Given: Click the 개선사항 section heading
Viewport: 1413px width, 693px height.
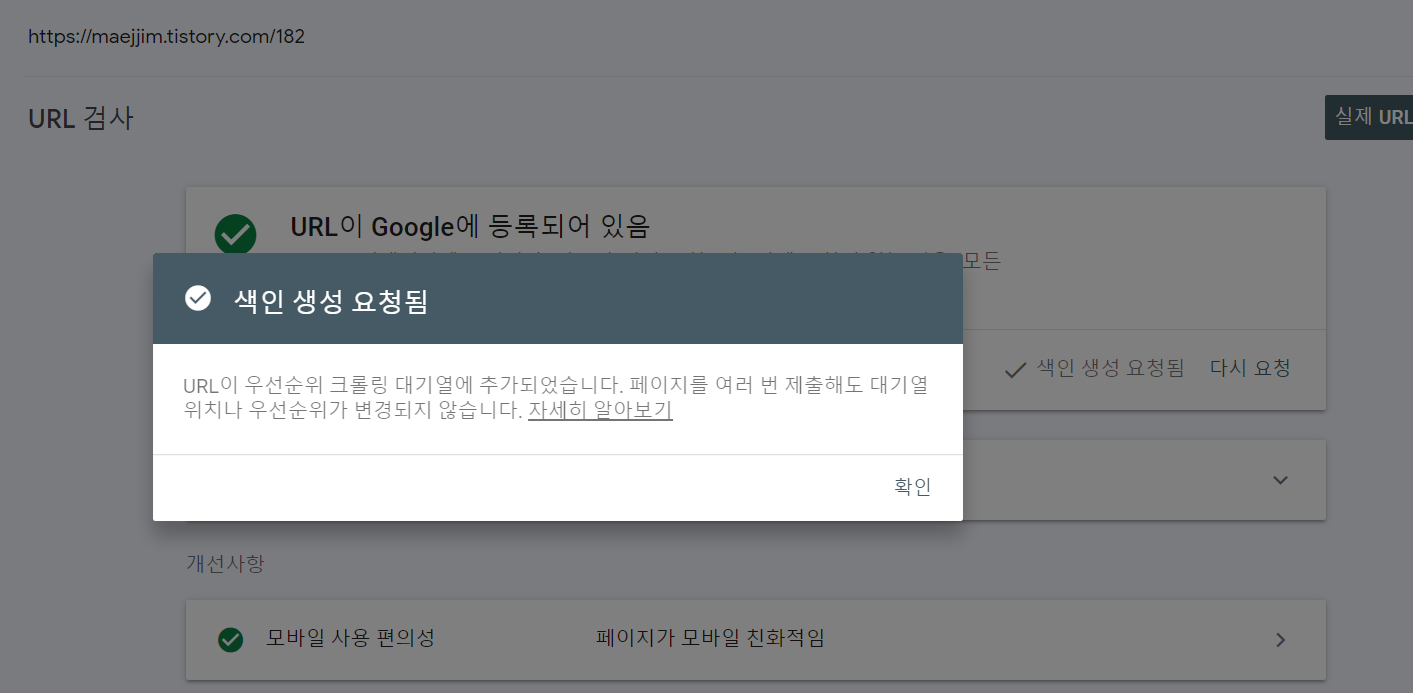Looking at the screenshot, I should (x=225, y=563).
